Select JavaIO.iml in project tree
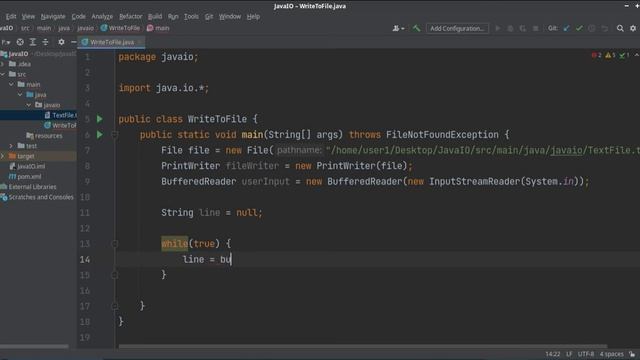The height and width of the screenshot is (360, 640). 28,166
